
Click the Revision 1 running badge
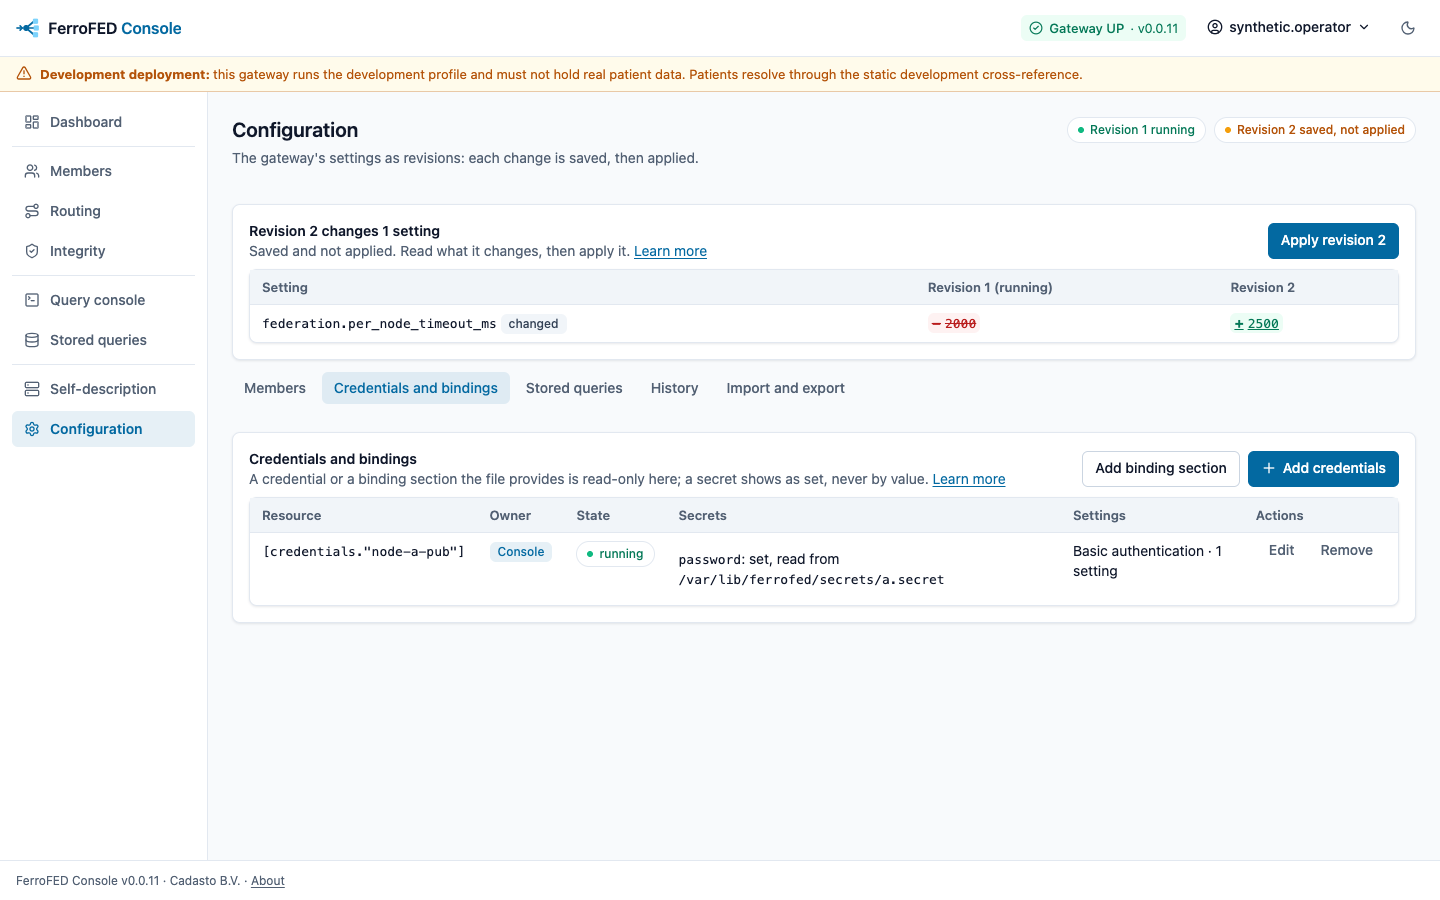pyautogui.click(x=1136, y=130)
